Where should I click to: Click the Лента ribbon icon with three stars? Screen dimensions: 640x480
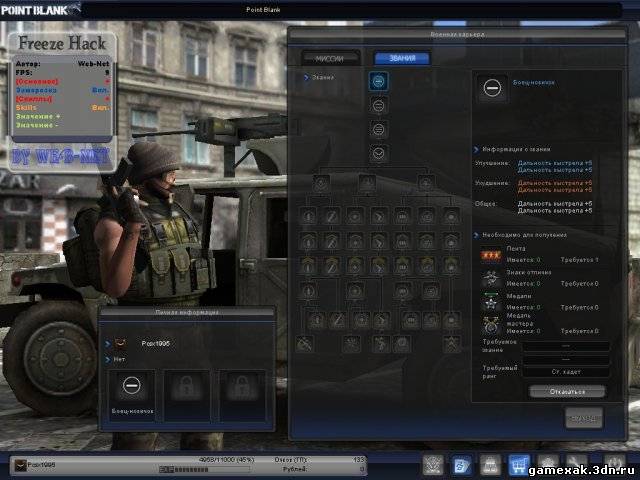[x=491, y=256]
